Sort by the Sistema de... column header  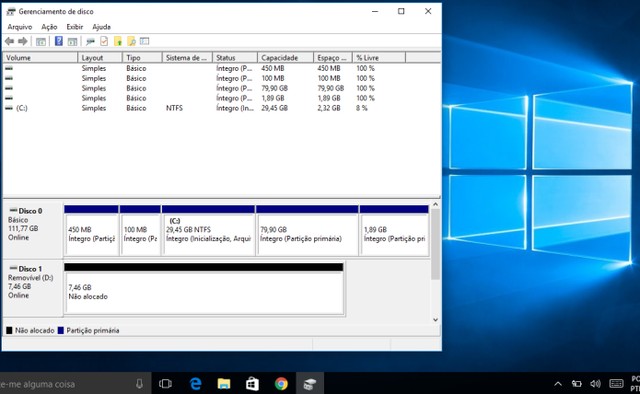[x=187, y=58]
